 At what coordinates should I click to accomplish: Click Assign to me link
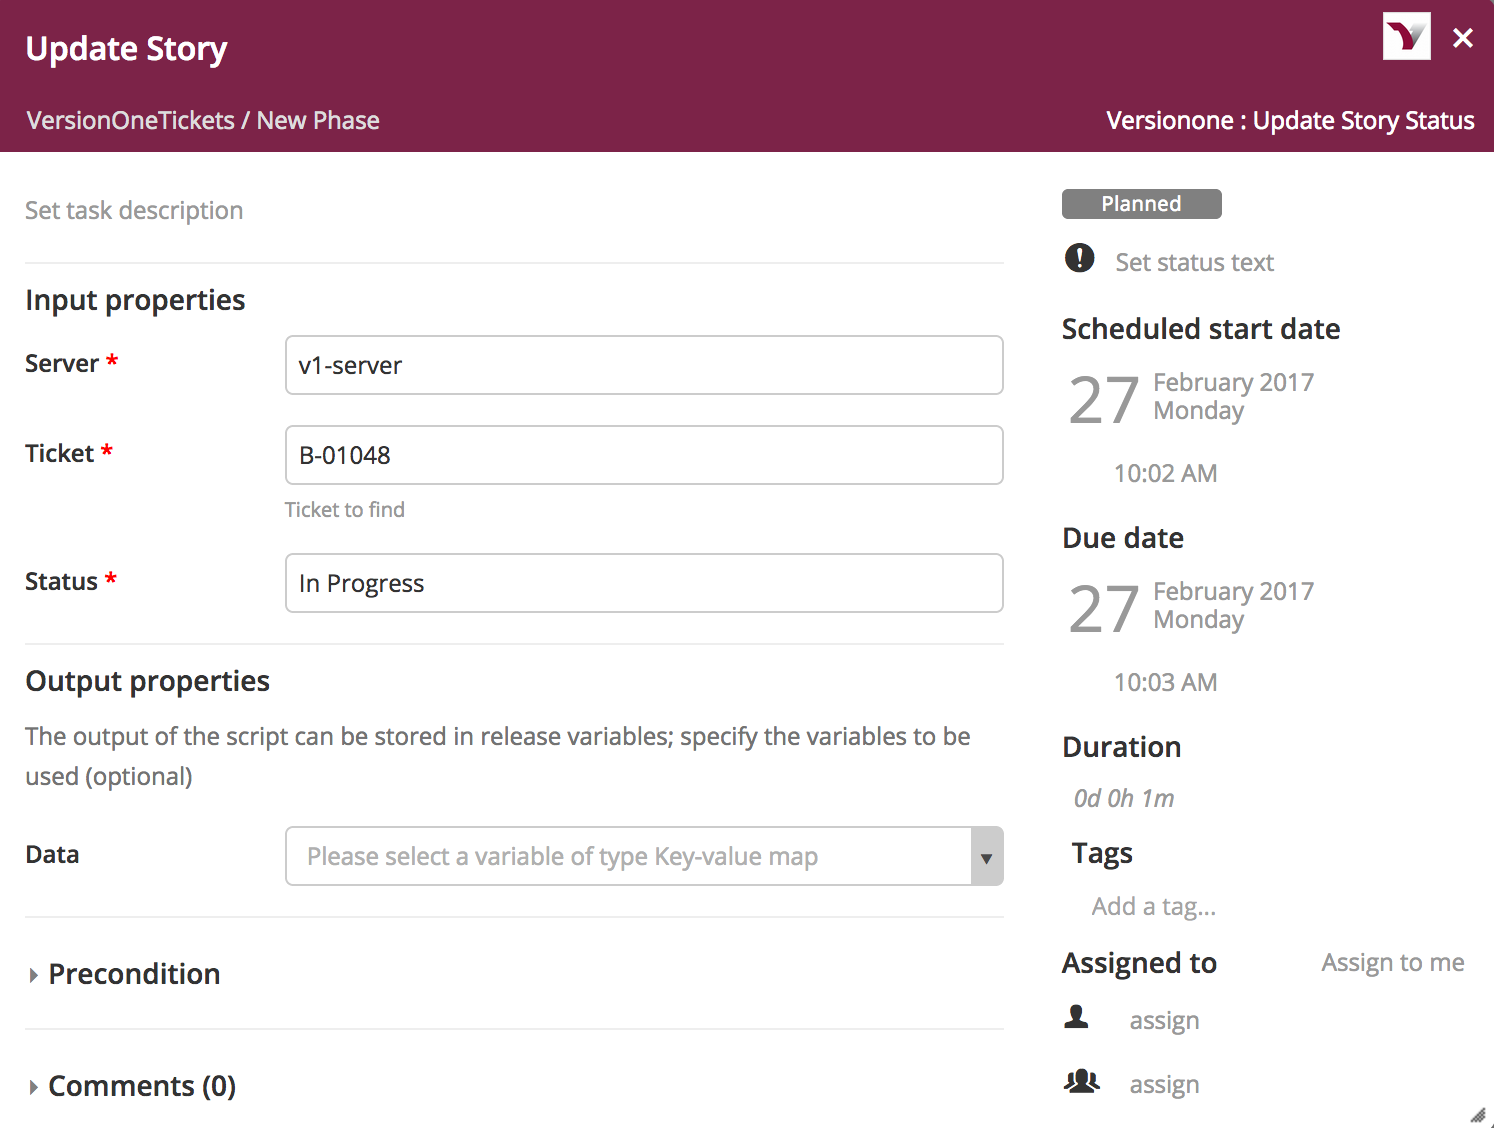[1392, 962]
